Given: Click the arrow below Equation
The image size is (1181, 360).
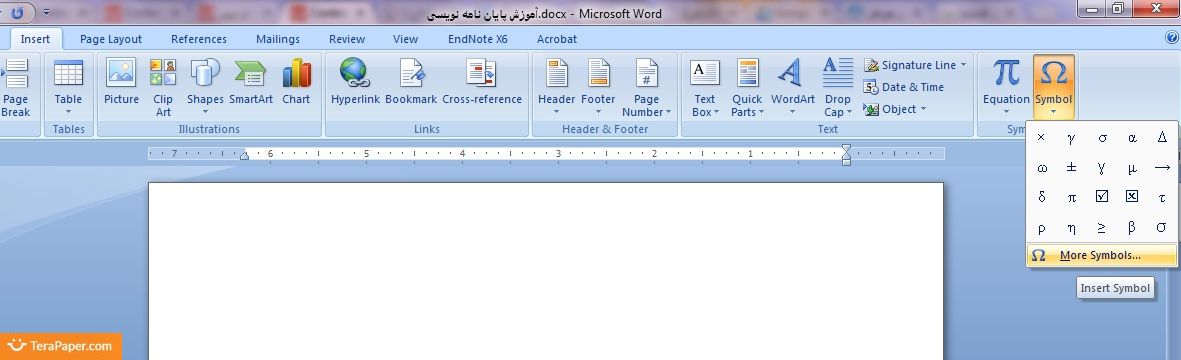Looking at the screenshot, I should pyautogui.click(x=1006, y=112).
